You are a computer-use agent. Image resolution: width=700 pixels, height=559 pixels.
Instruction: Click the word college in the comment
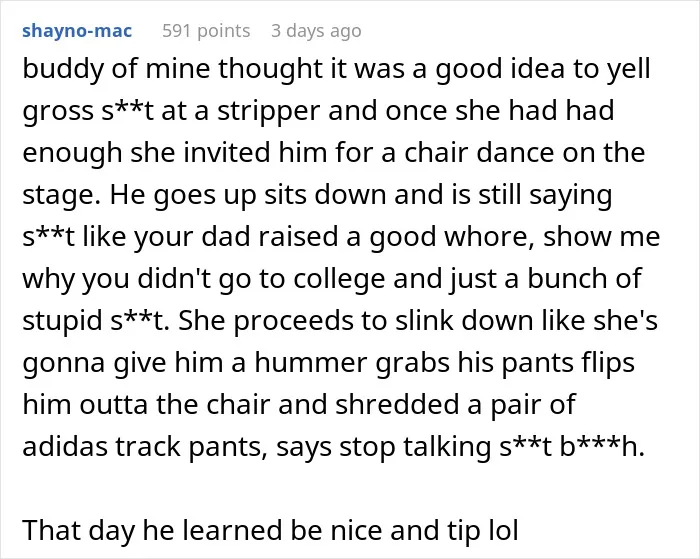(x=339, y=280)
